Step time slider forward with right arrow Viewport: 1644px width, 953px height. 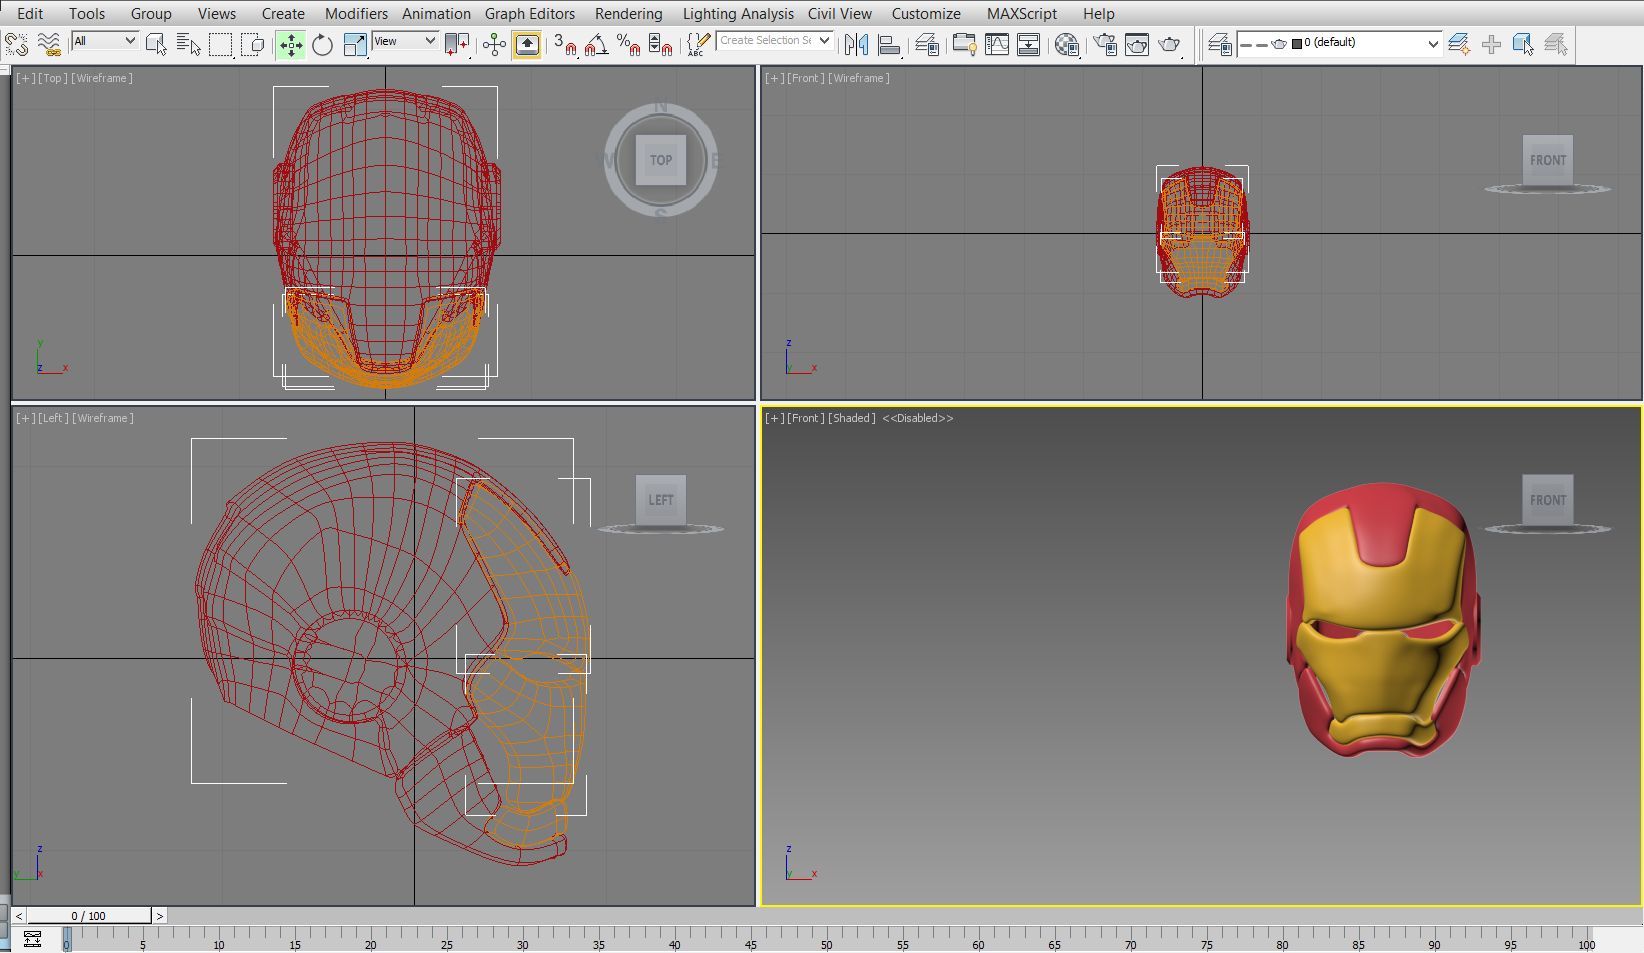click(159, 916)
